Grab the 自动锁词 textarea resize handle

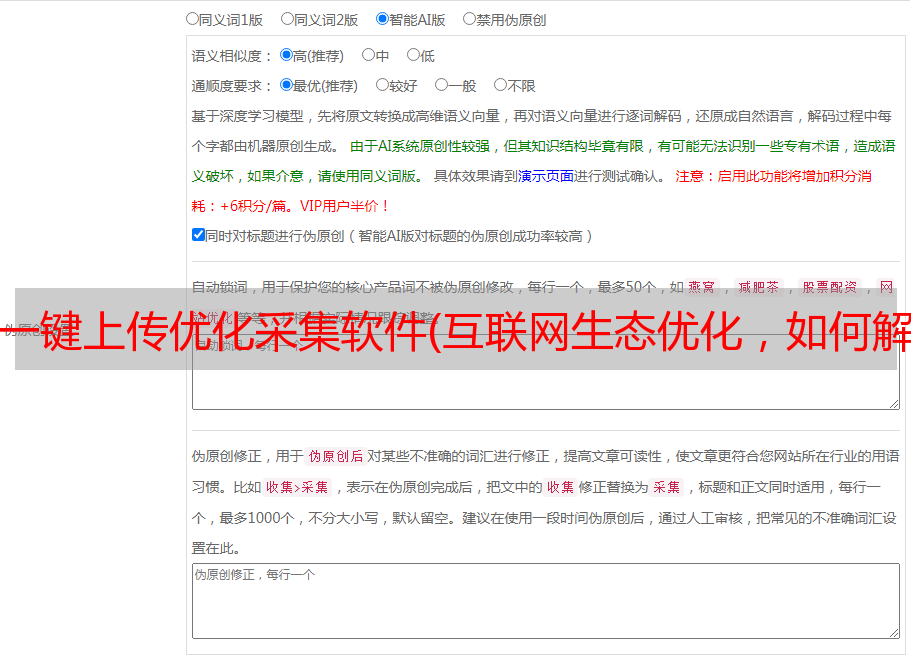pos(894,404)
